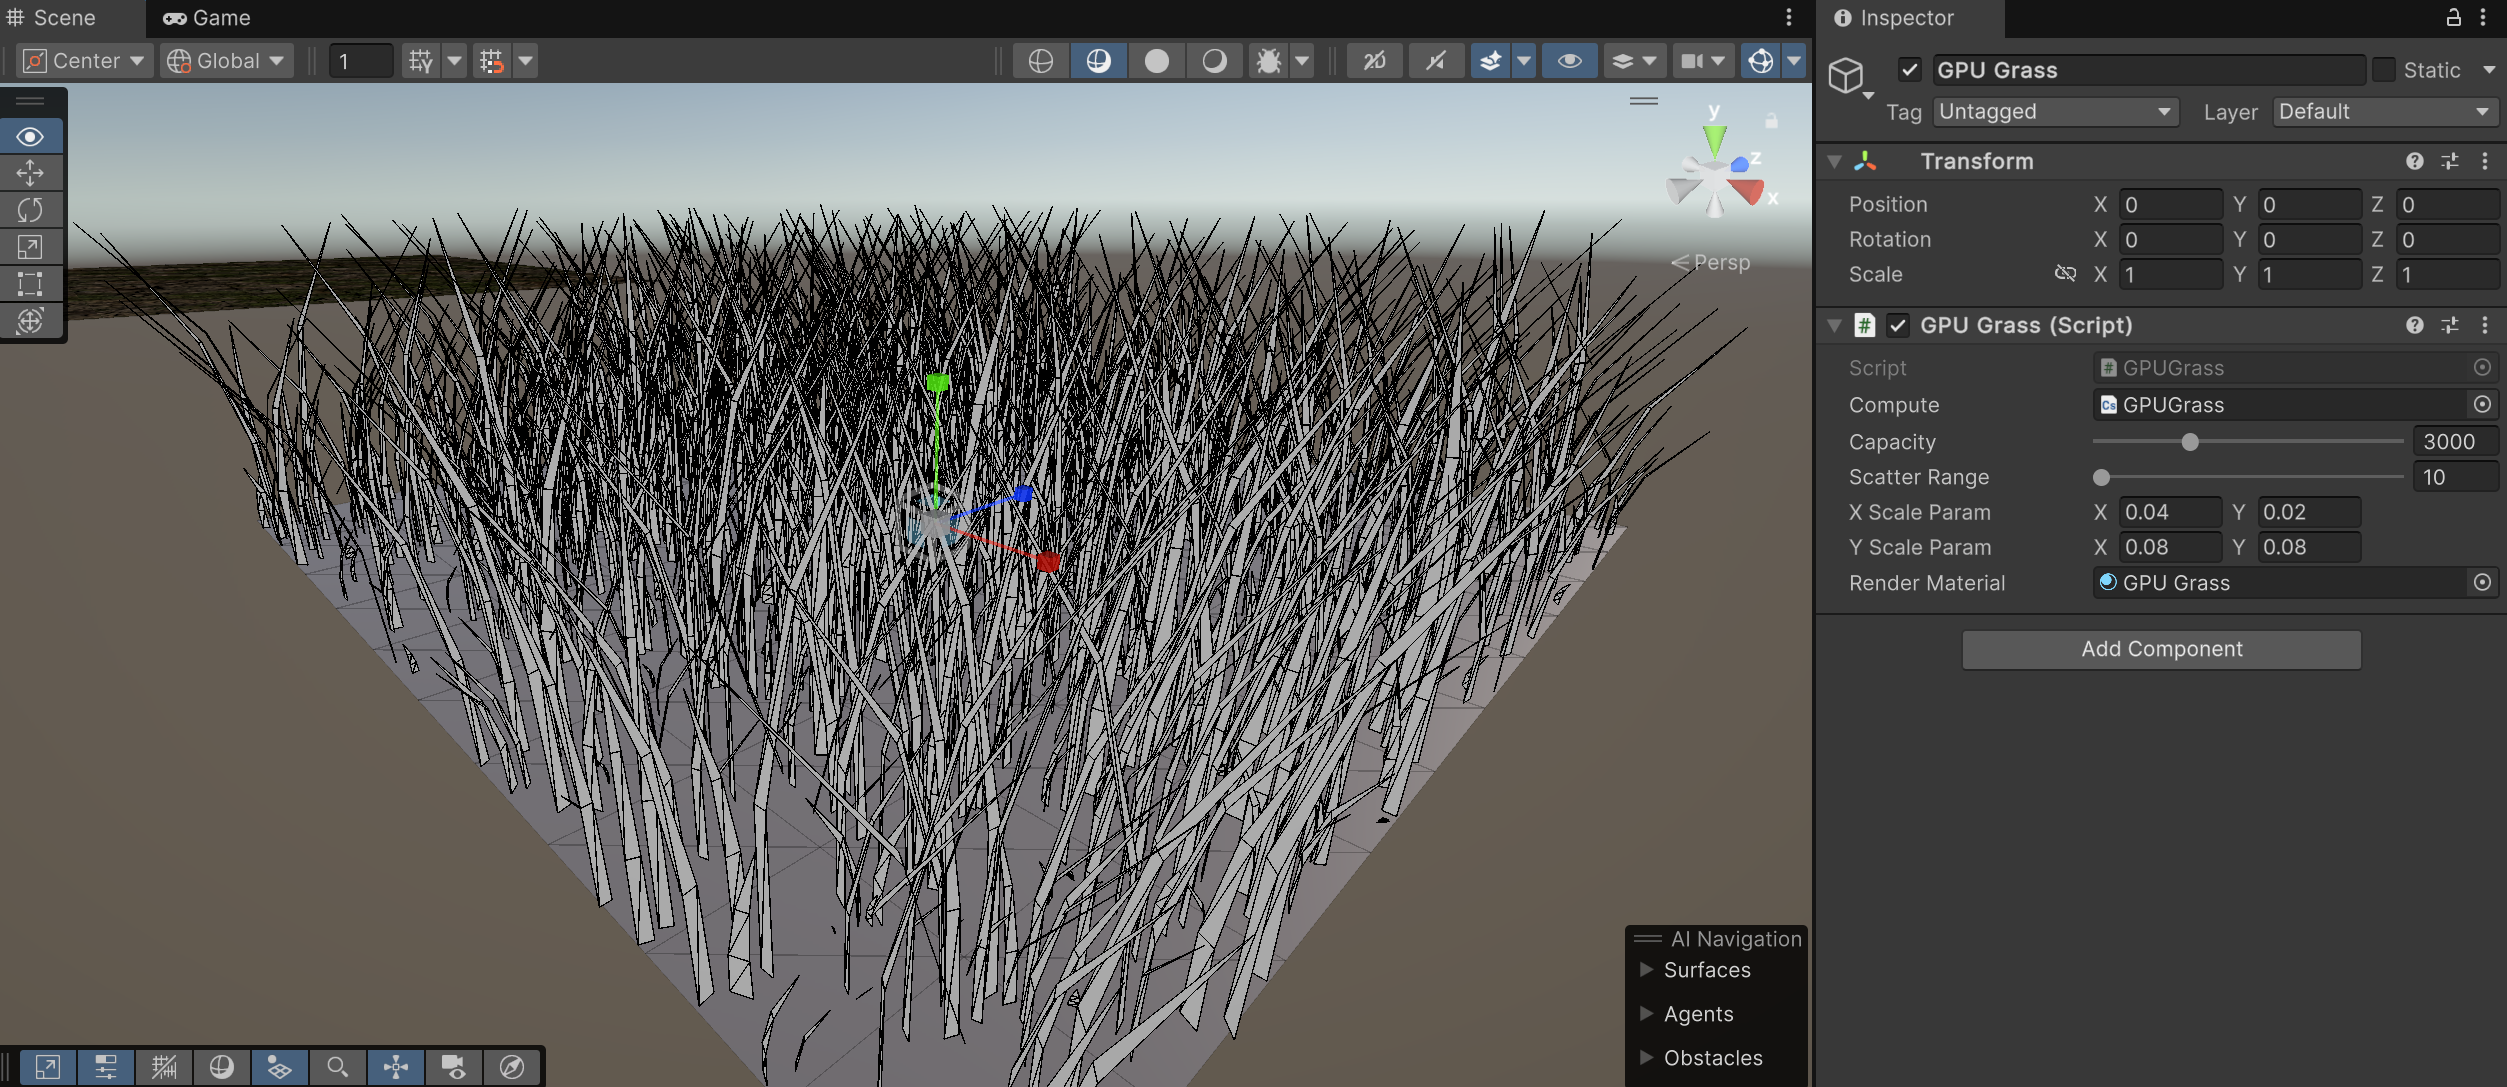
Task: Disable the GPU Grass script checkbox
Action: tap(1898, 325)
